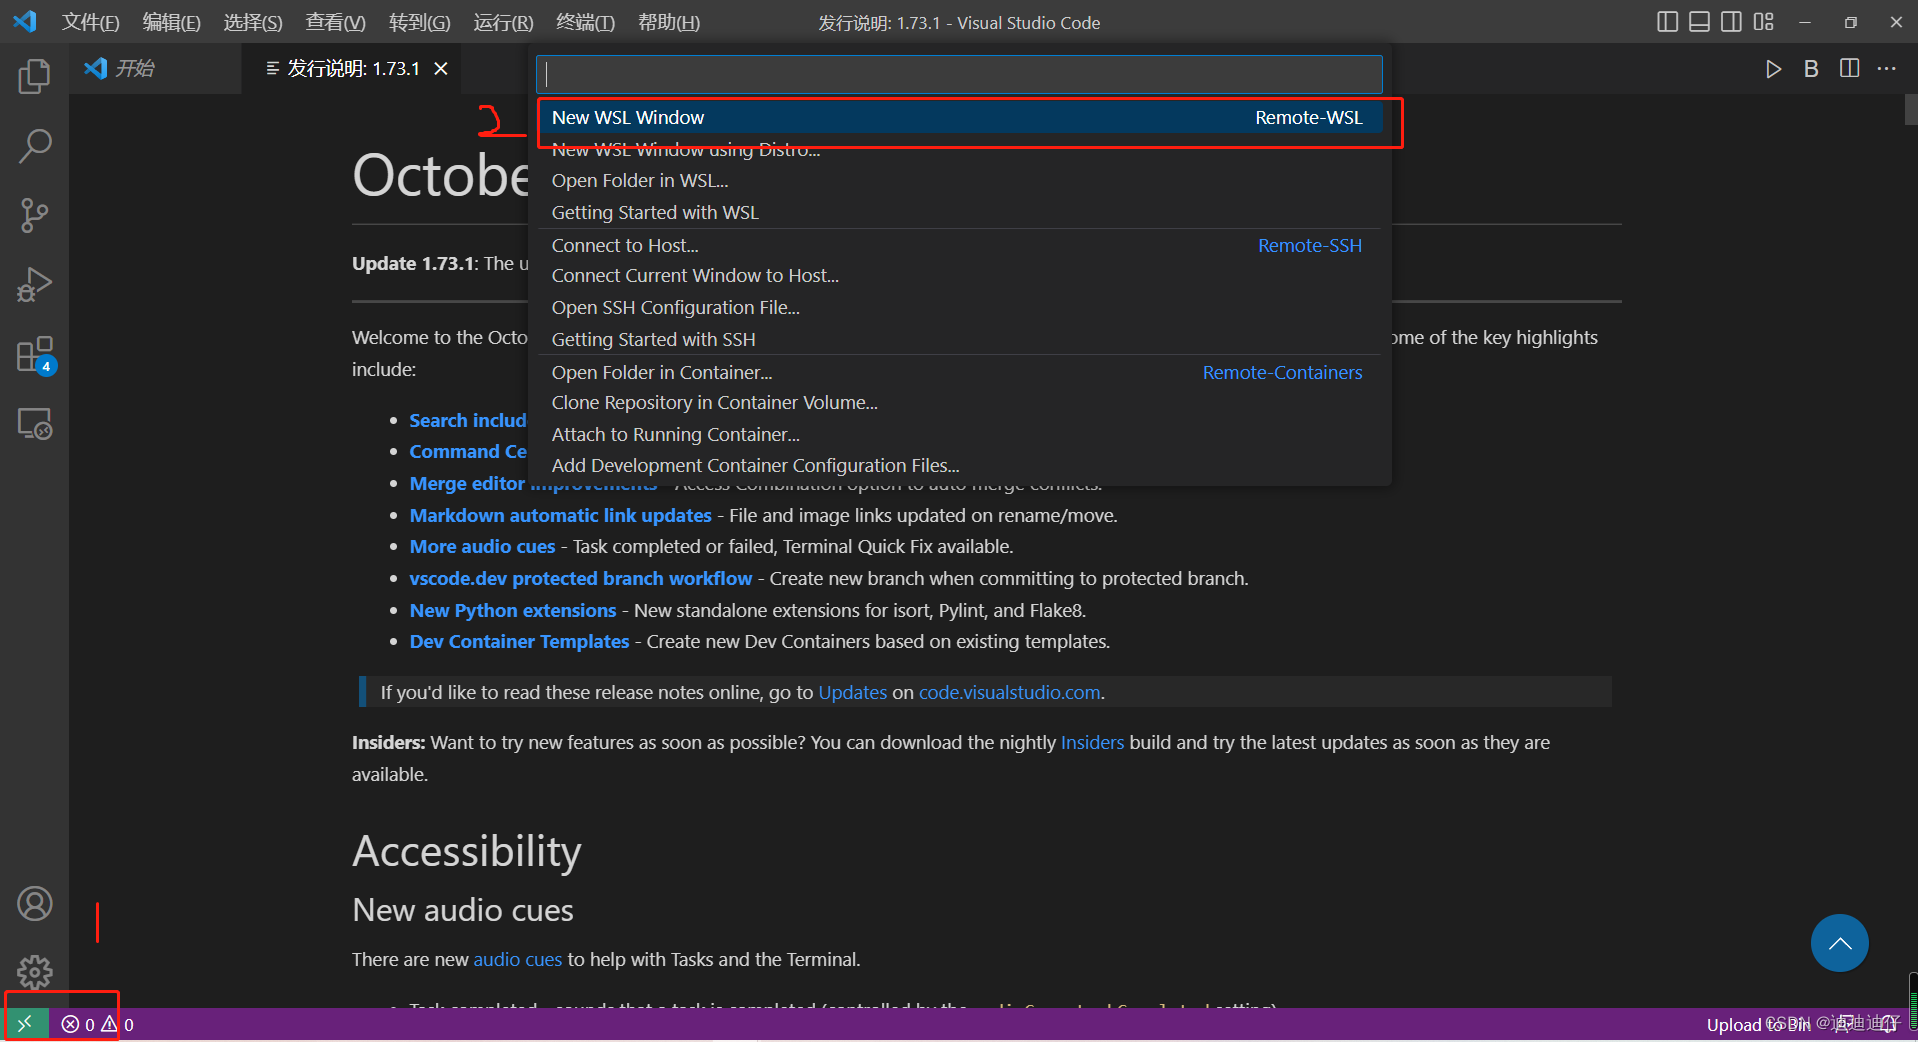The image size is (1918, 1042).
Task: Close the 发行说明: 1.73.1 tab
Action: click(x=441, y=69)
